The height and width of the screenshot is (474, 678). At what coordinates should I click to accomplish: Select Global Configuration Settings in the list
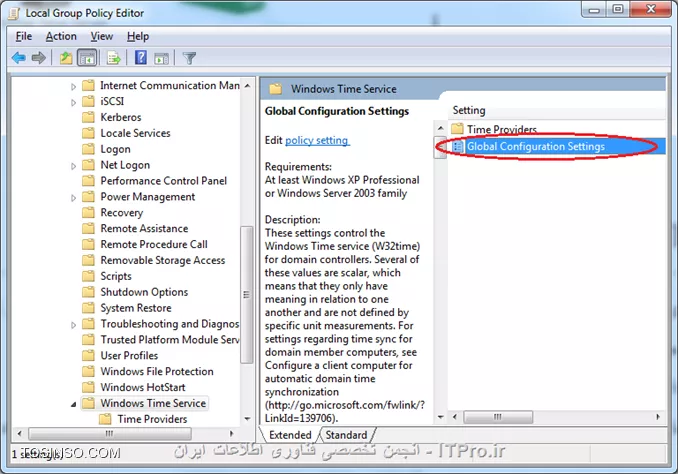(557, 147)
